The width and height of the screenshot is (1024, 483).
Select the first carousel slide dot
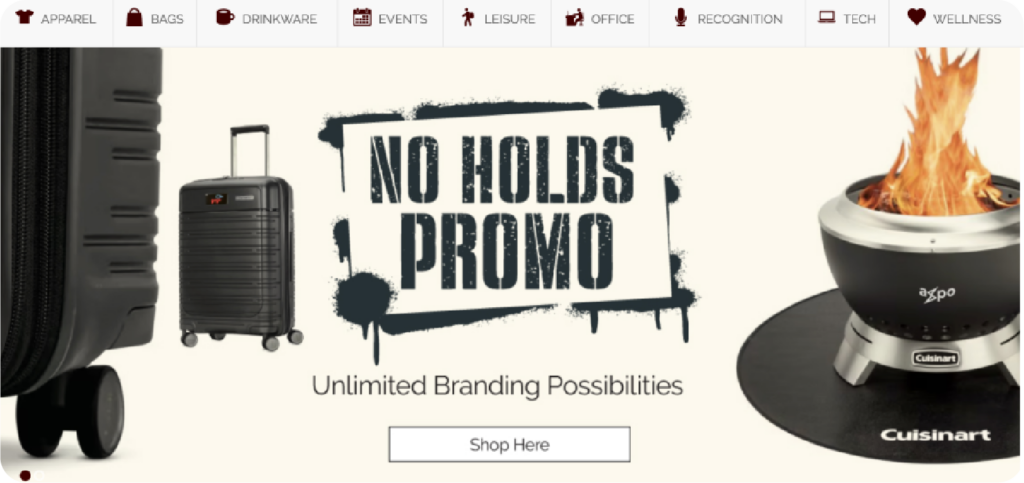25,475
